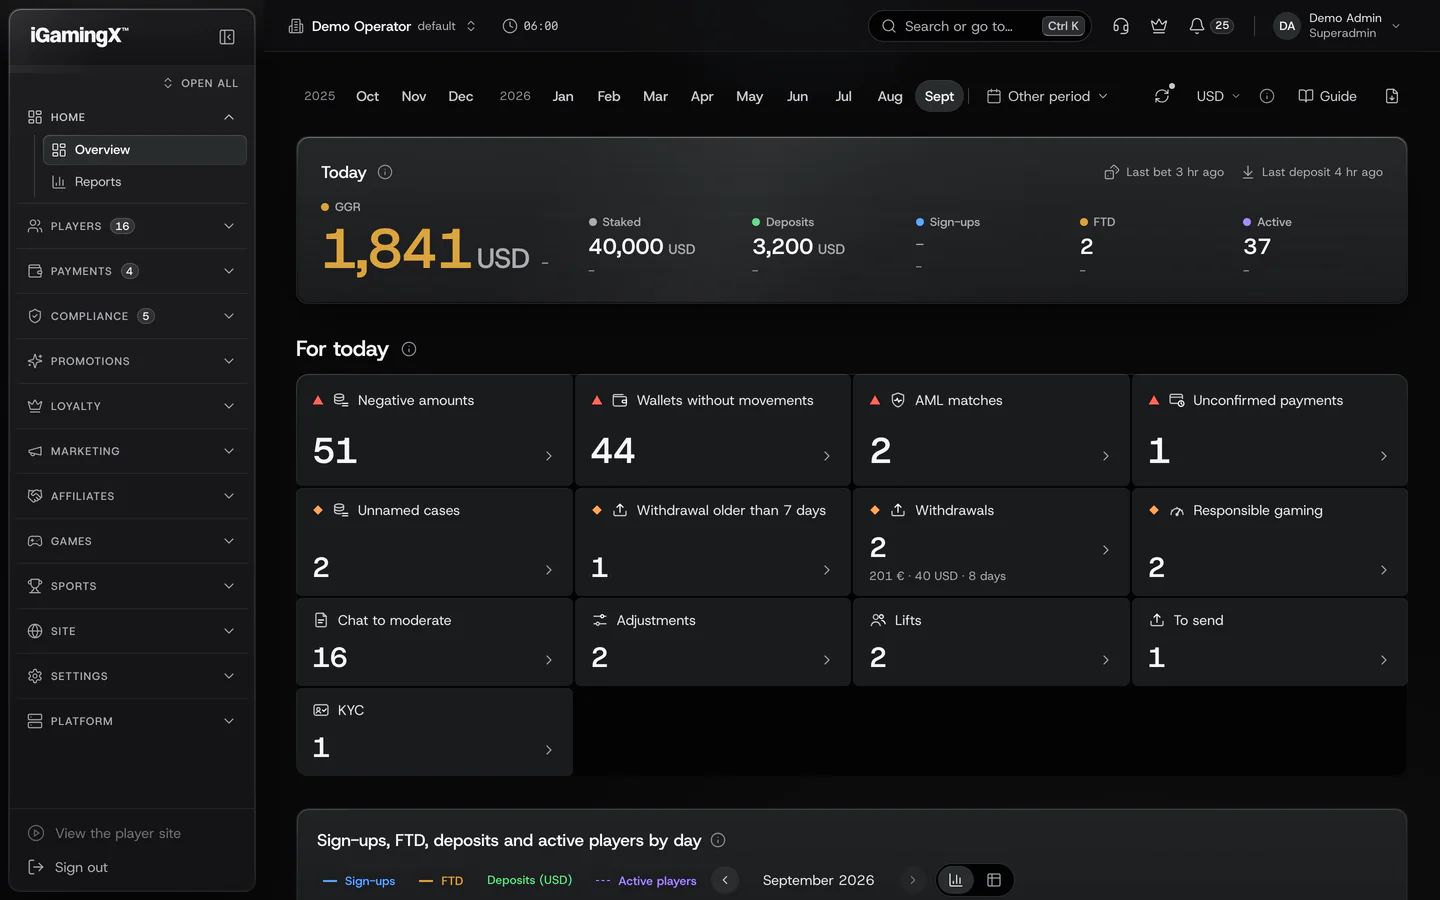Open the Lifts card

991,642
